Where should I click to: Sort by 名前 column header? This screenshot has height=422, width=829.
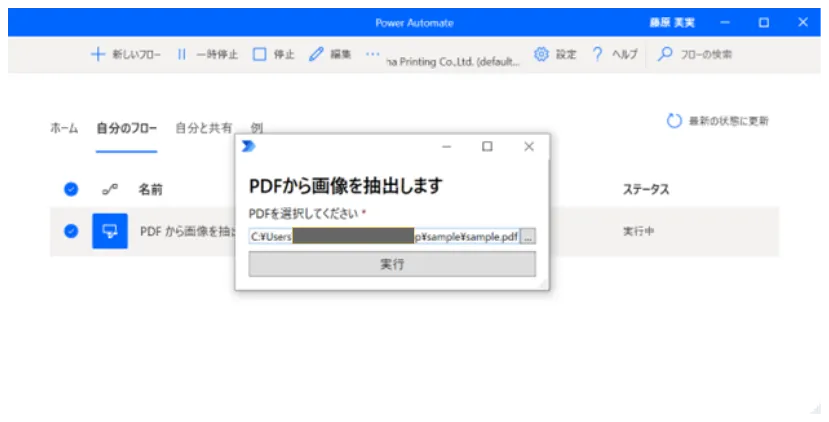click(x=151, y=190)
